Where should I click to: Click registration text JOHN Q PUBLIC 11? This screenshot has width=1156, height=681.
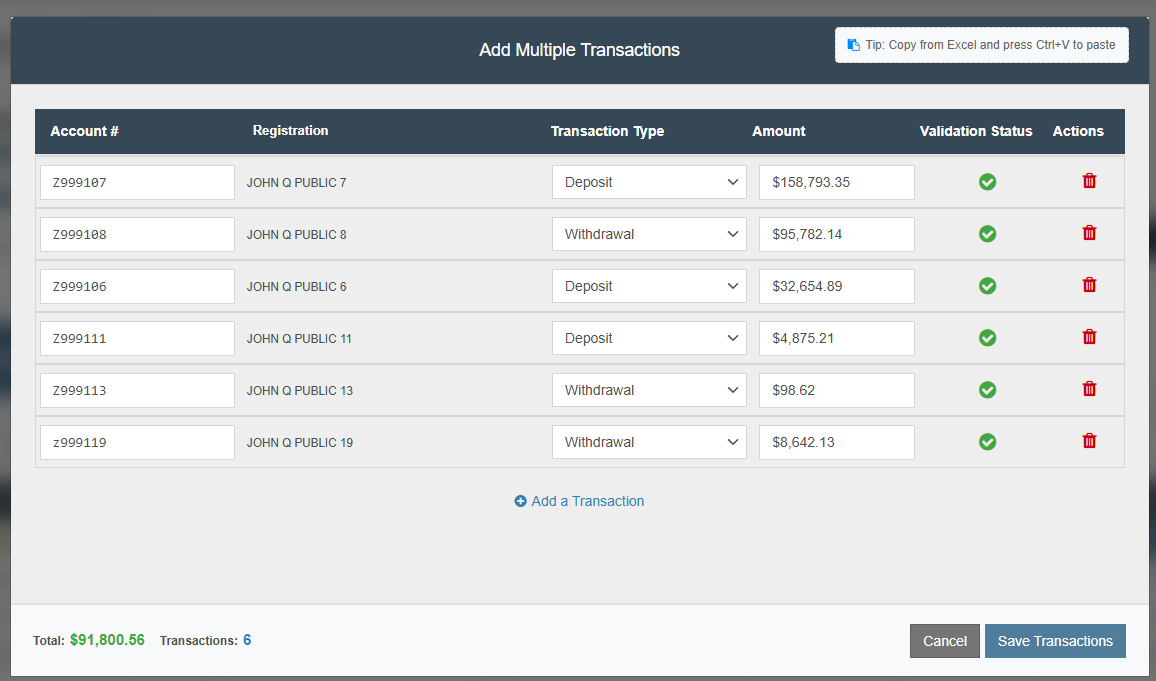[x=299, y=339]
